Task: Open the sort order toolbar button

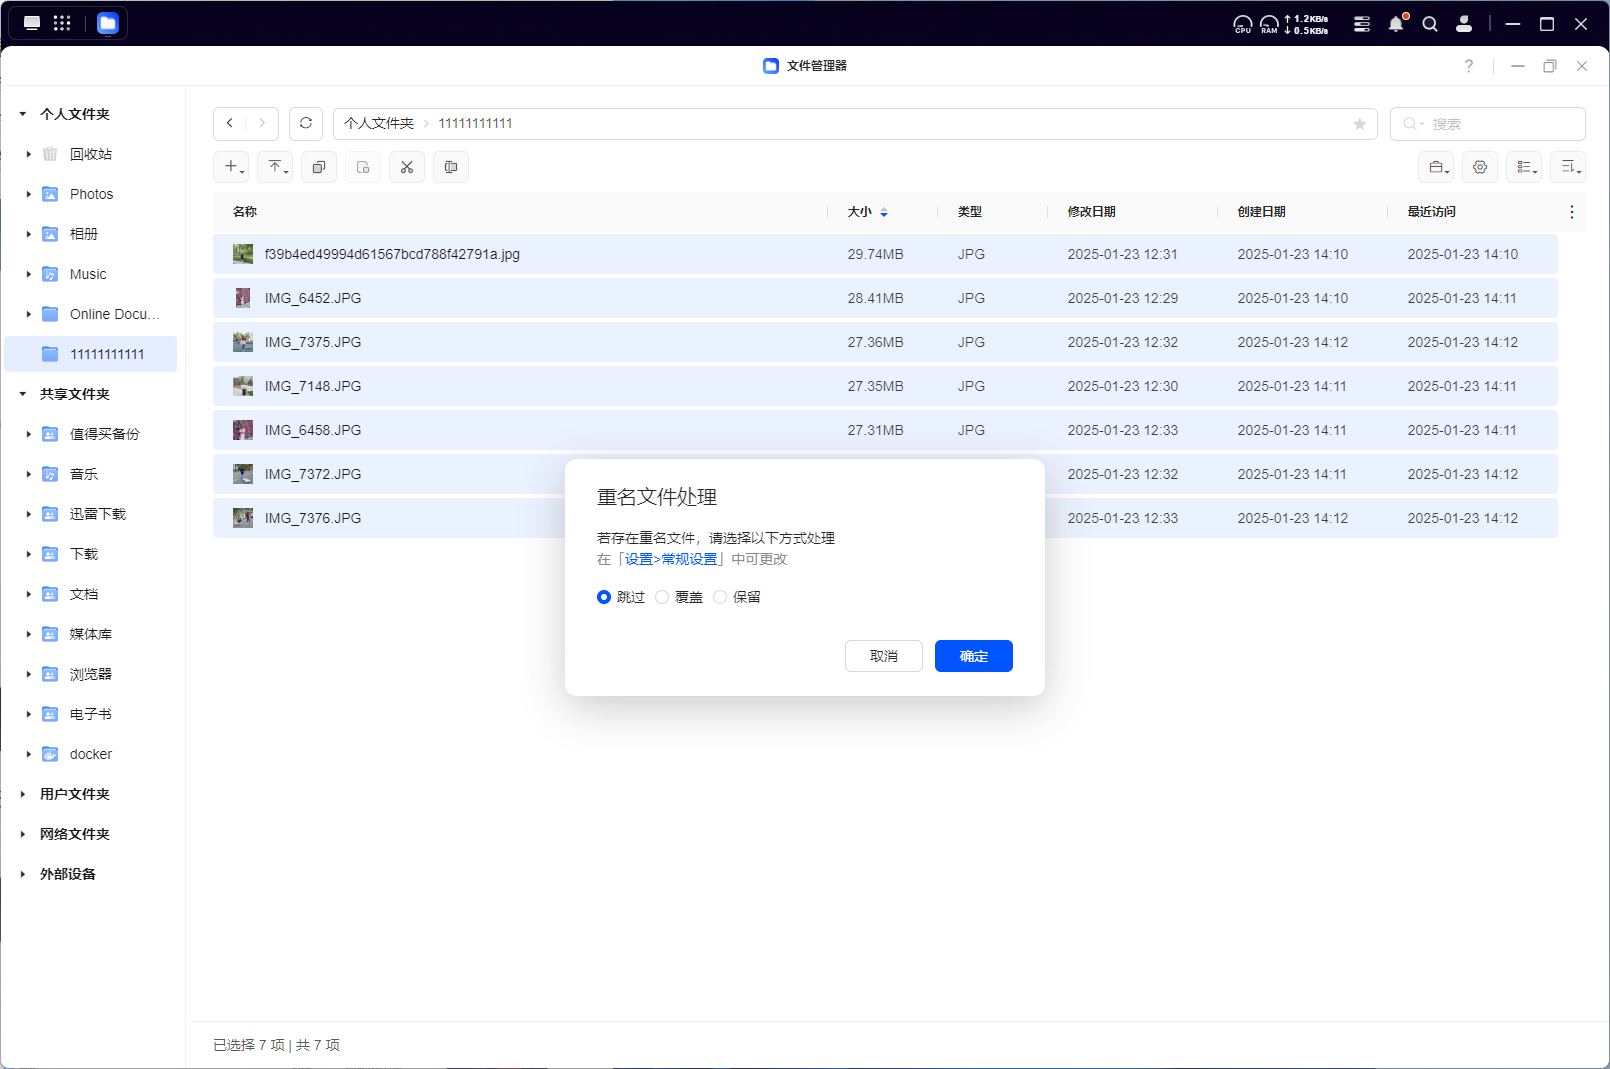Action: (1568, 167)
